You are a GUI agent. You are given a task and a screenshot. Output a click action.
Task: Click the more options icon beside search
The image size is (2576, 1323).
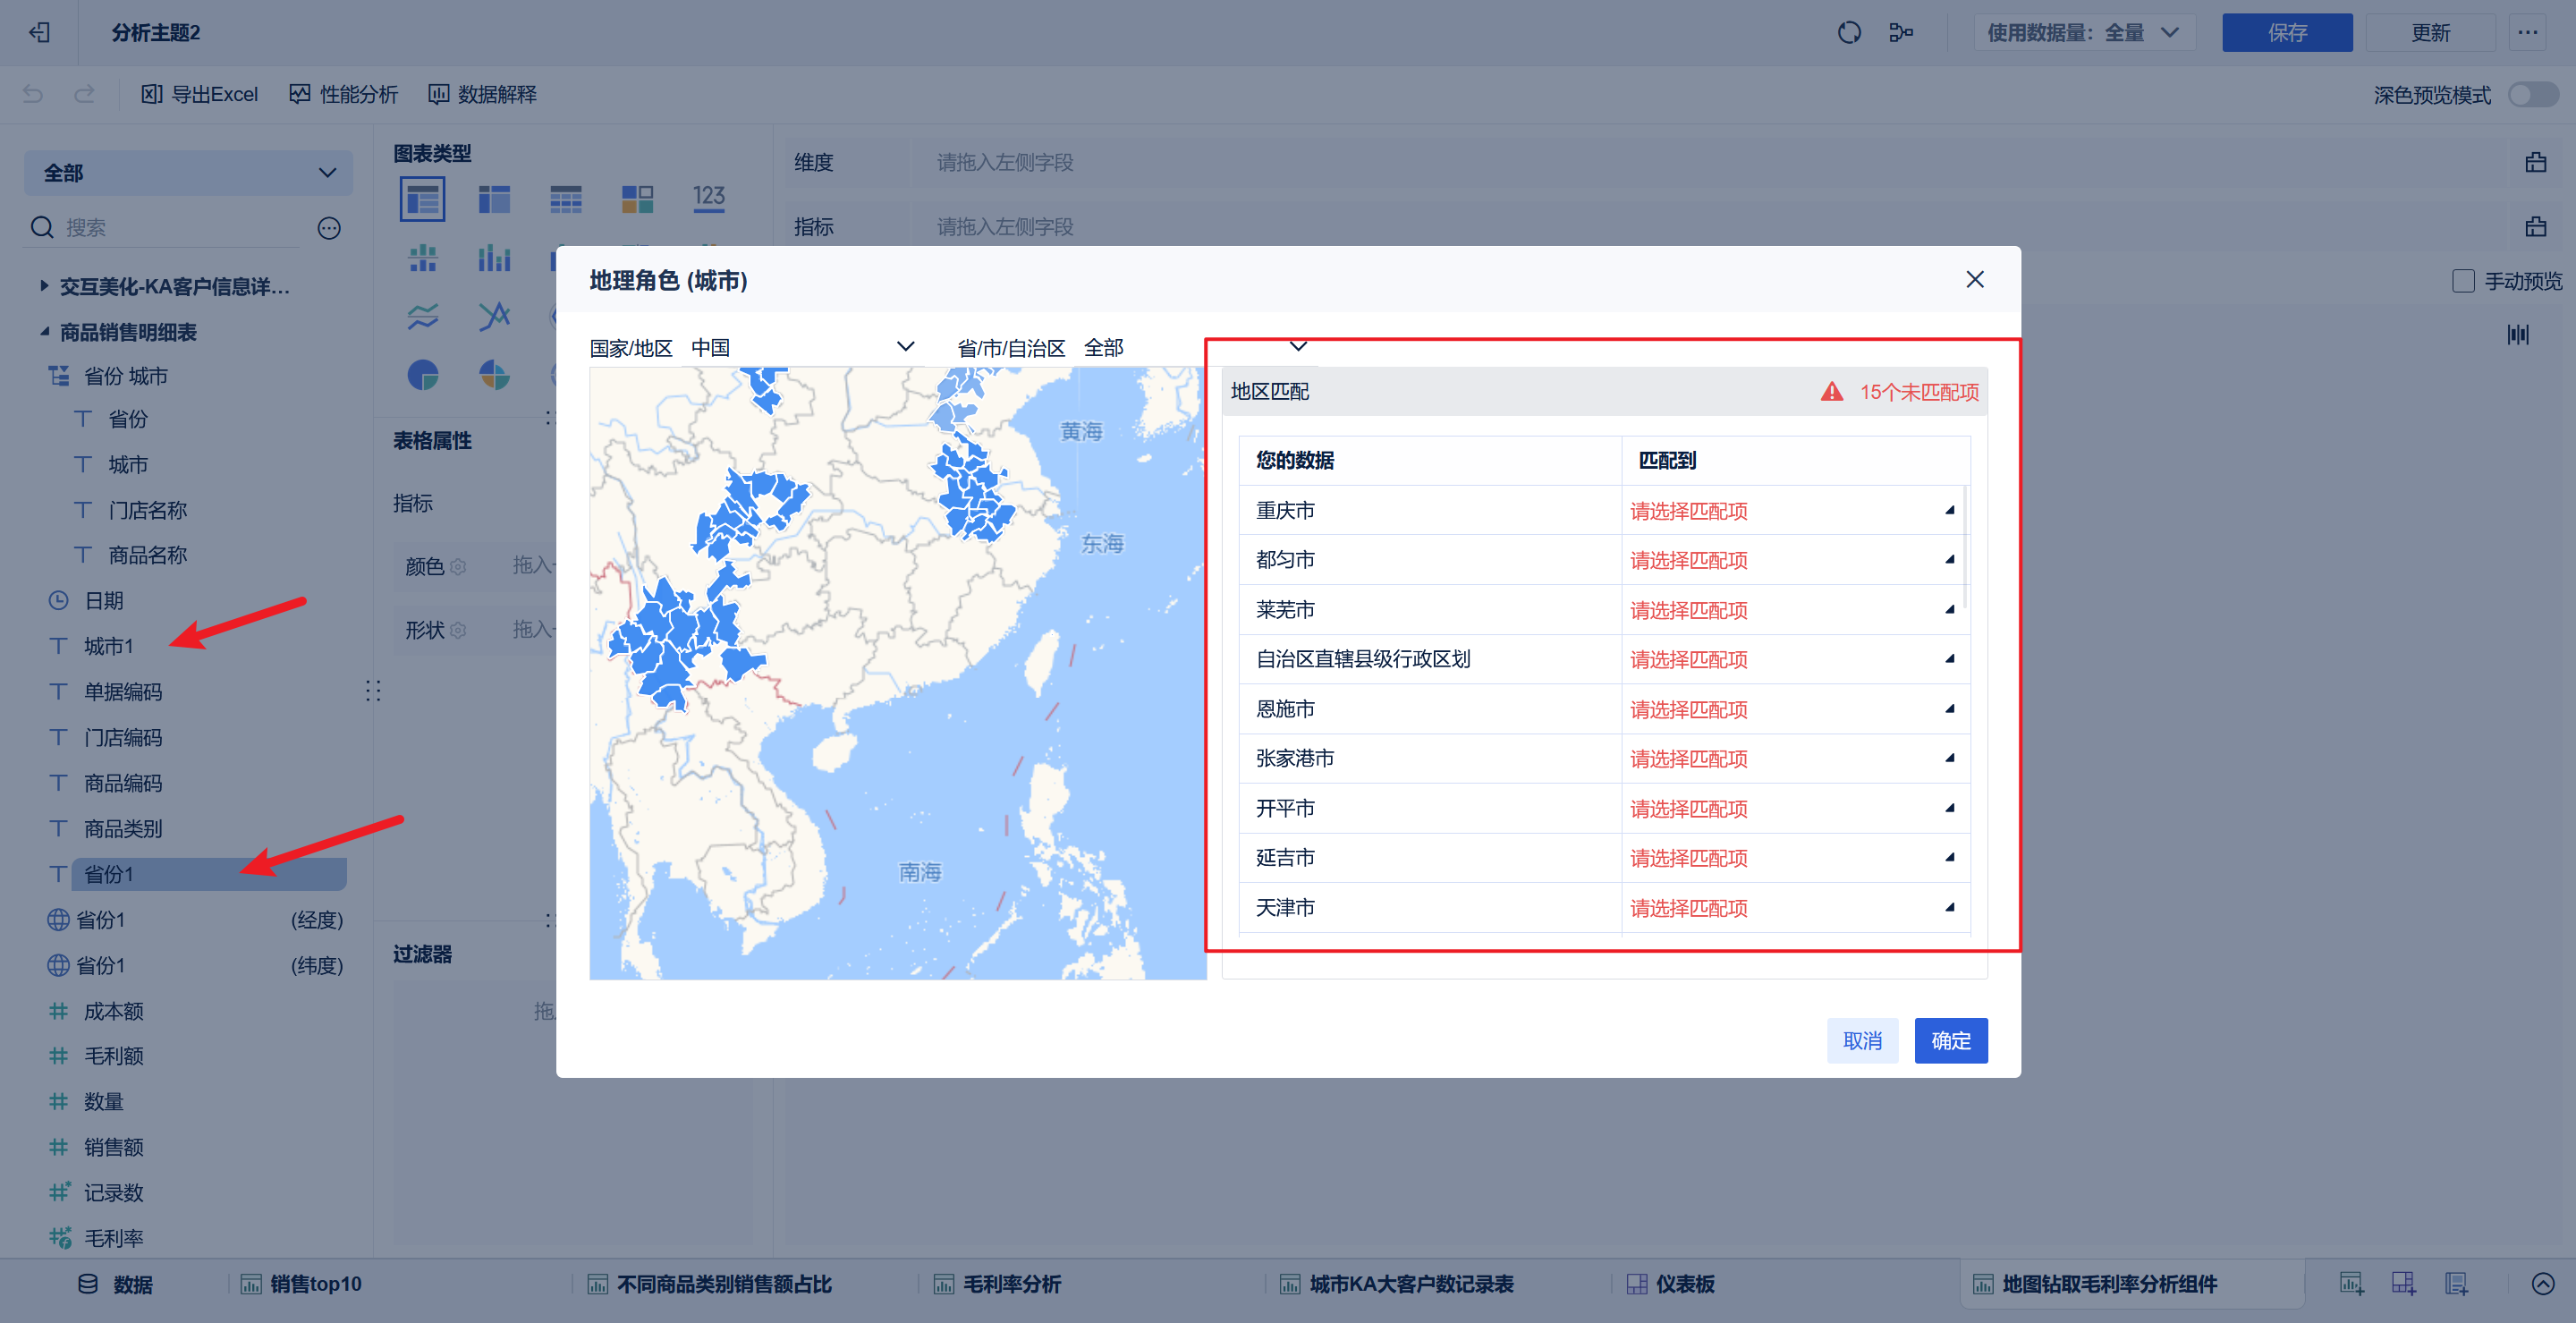(329, 228)
